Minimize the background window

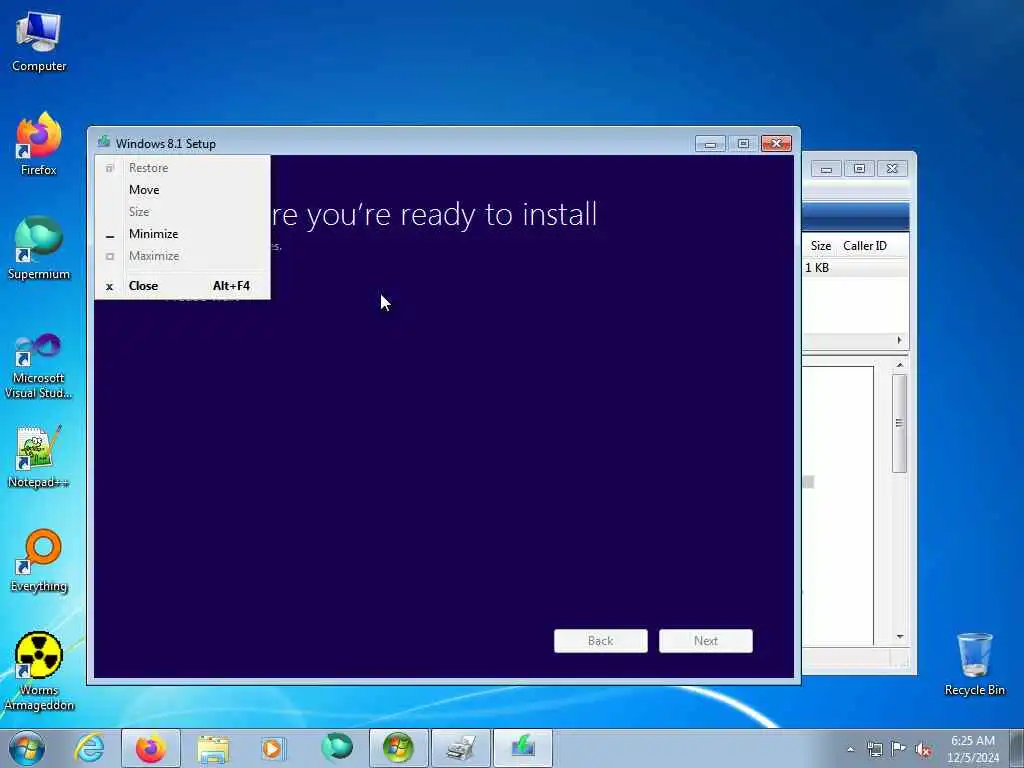point(826,169)
